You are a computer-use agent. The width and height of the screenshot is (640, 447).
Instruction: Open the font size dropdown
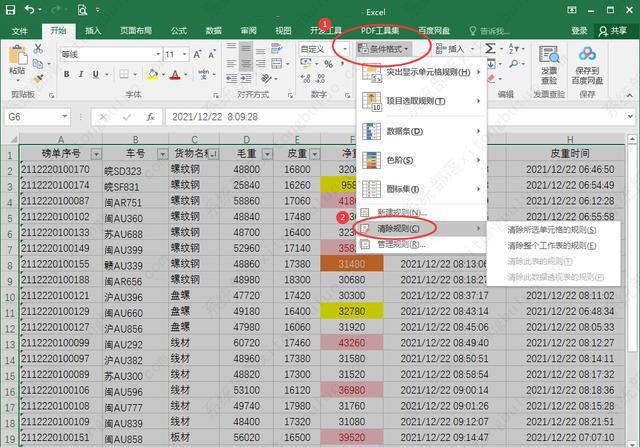183,54
